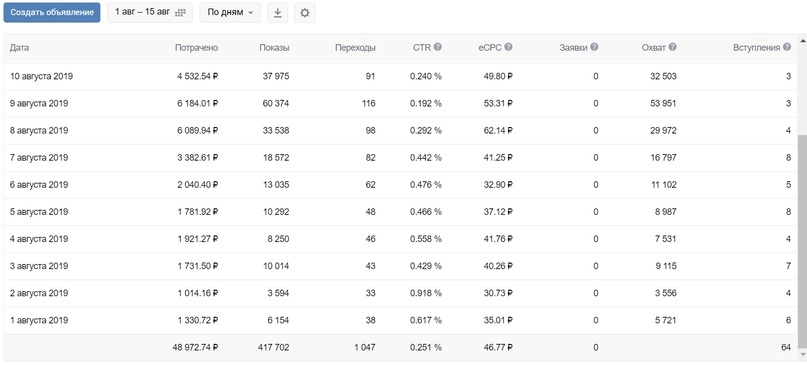Click the question mark beside Вступления
The width and height of the screenshot is (807, 365).
click(787, 47)
